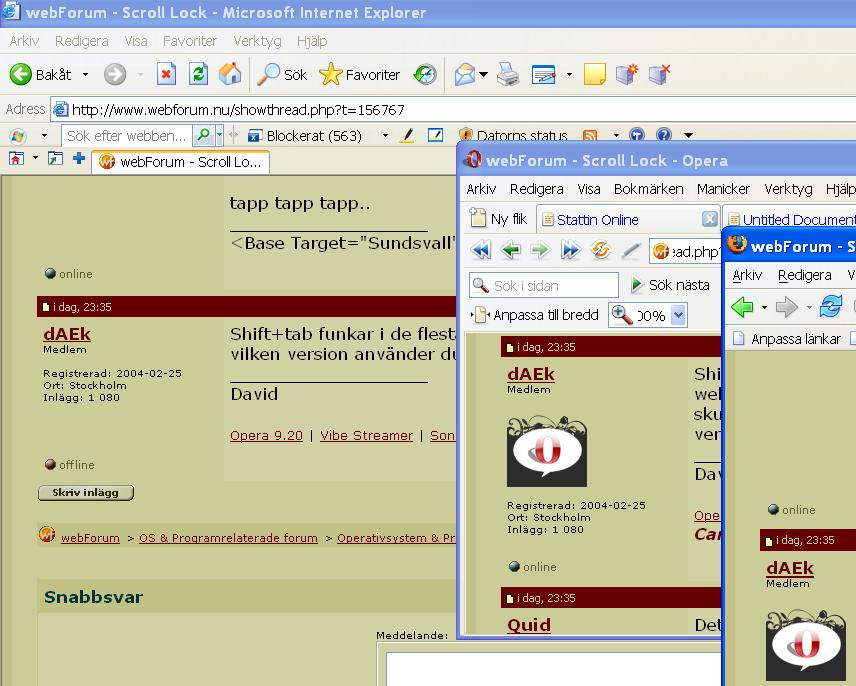Click the Sök nästa button in Opera
The width and height of the screenshot is (856, 686).
(x=670, y=285)
